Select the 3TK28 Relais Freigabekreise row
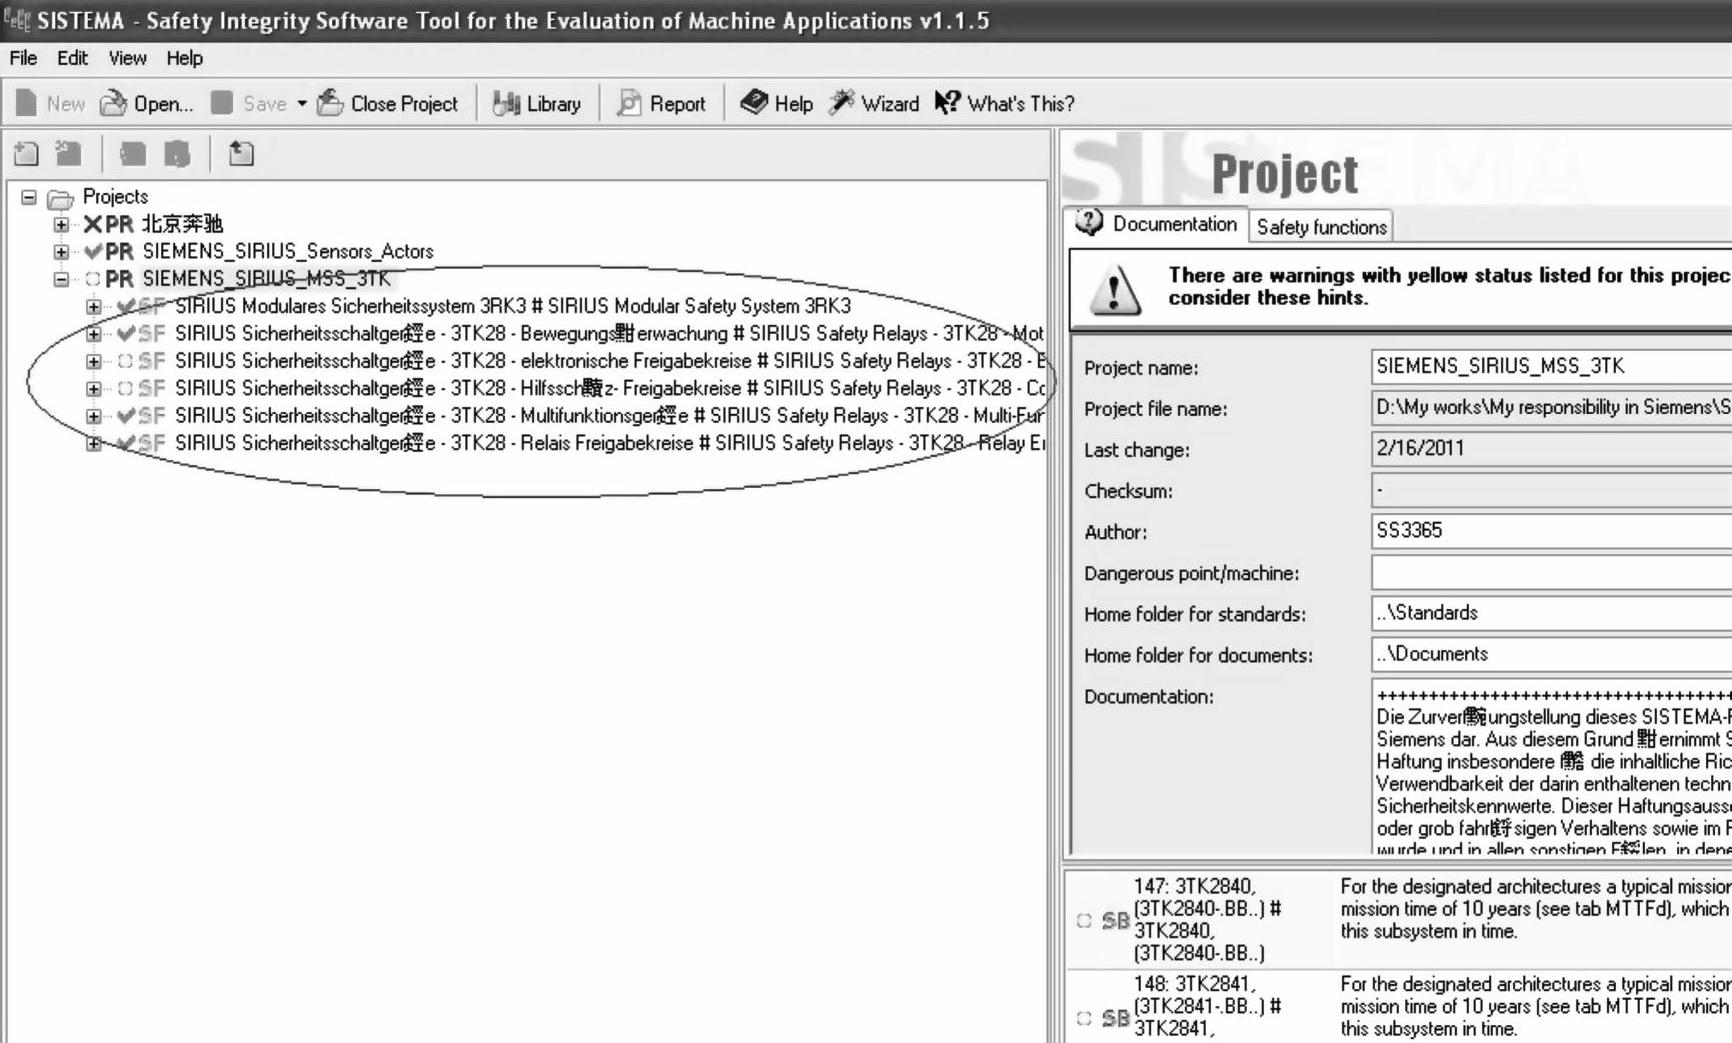1732x1043 pixels. 609,443
